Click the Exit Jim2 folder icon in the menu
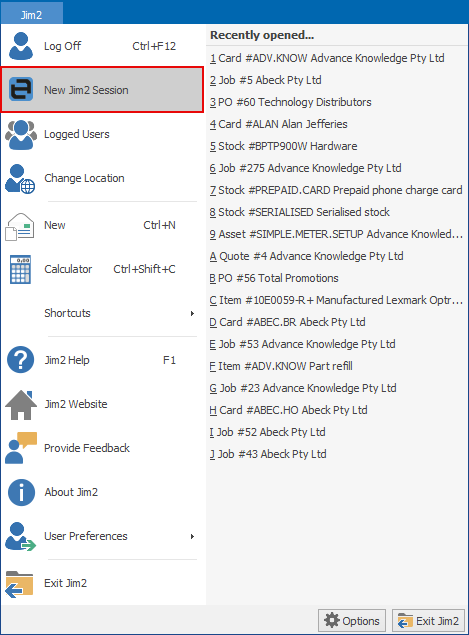This screenshot has height=635, width=469. tap(19, 584)
